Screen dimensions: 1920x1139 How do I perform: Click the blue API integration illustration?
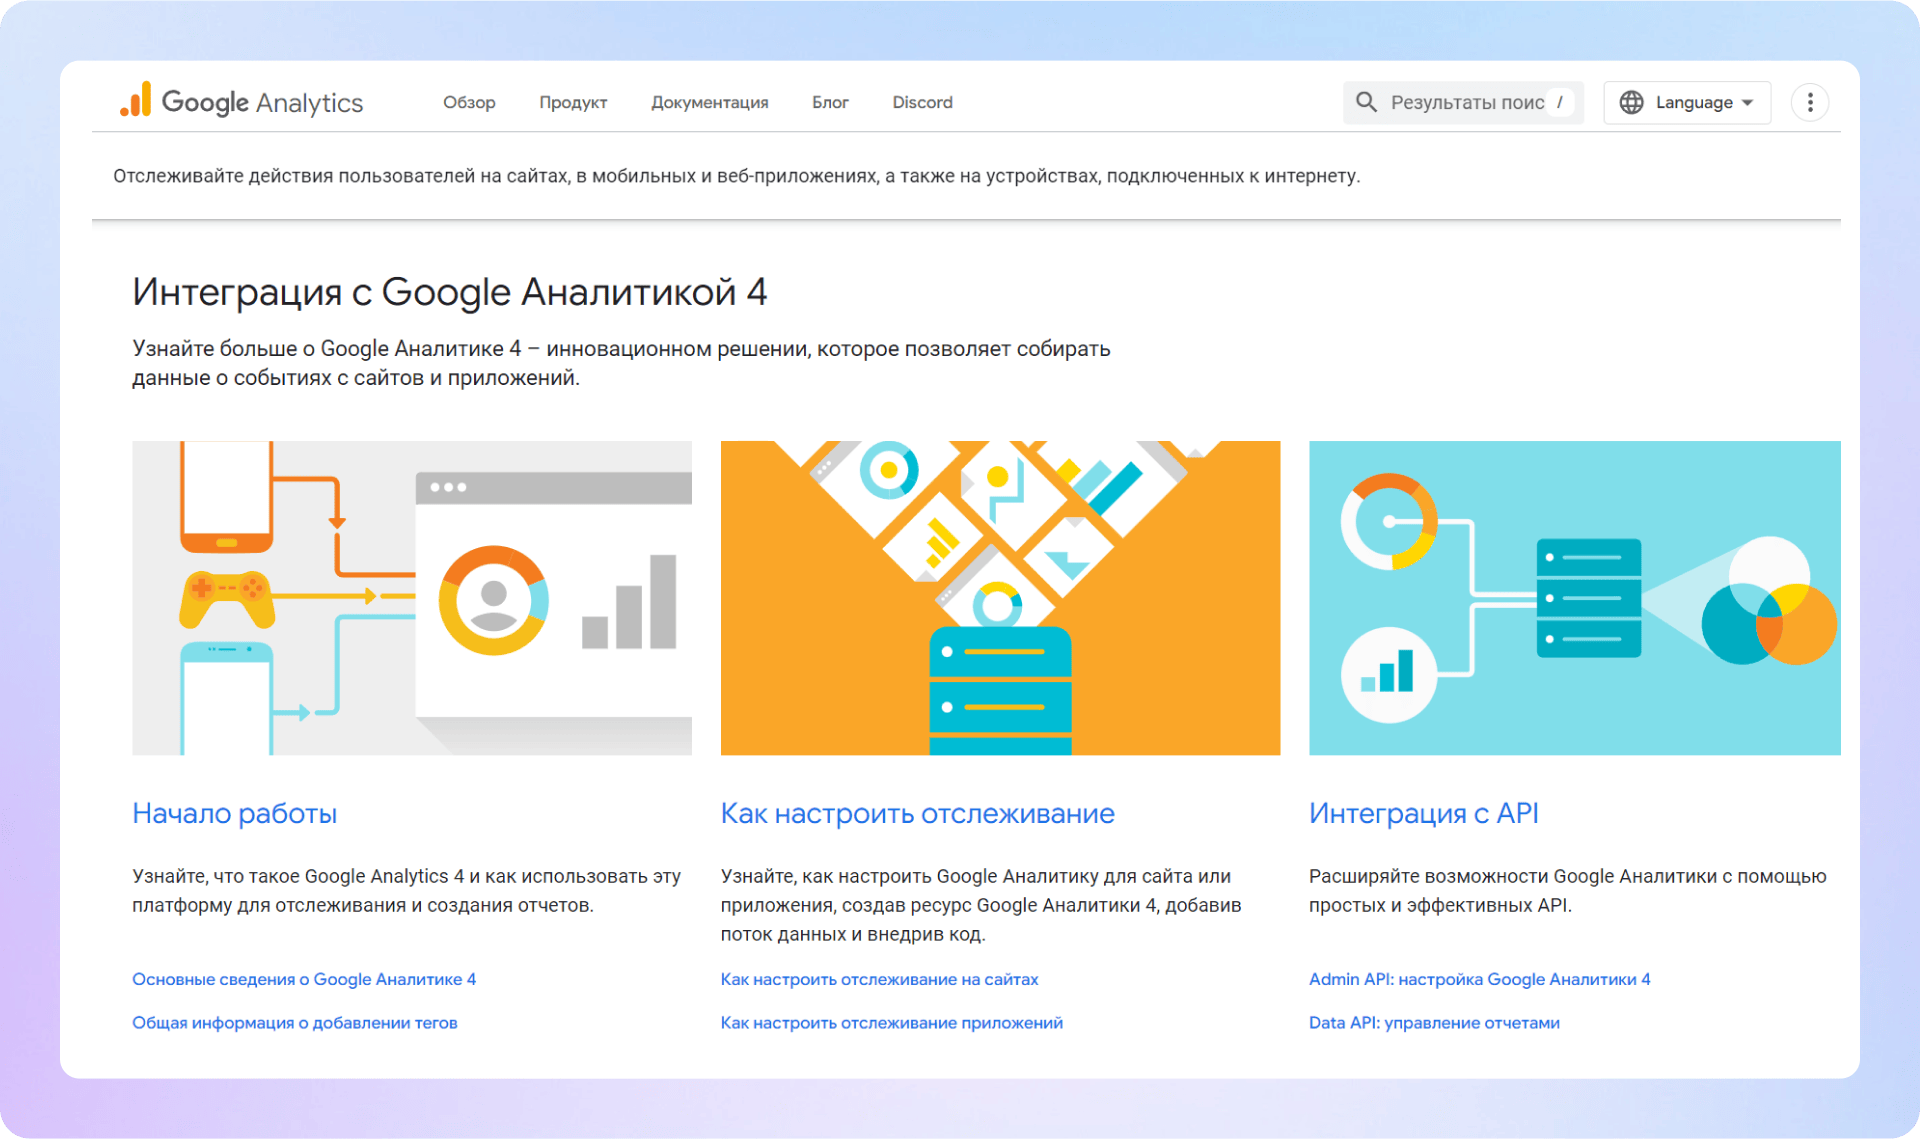[x=1574, y=597]
